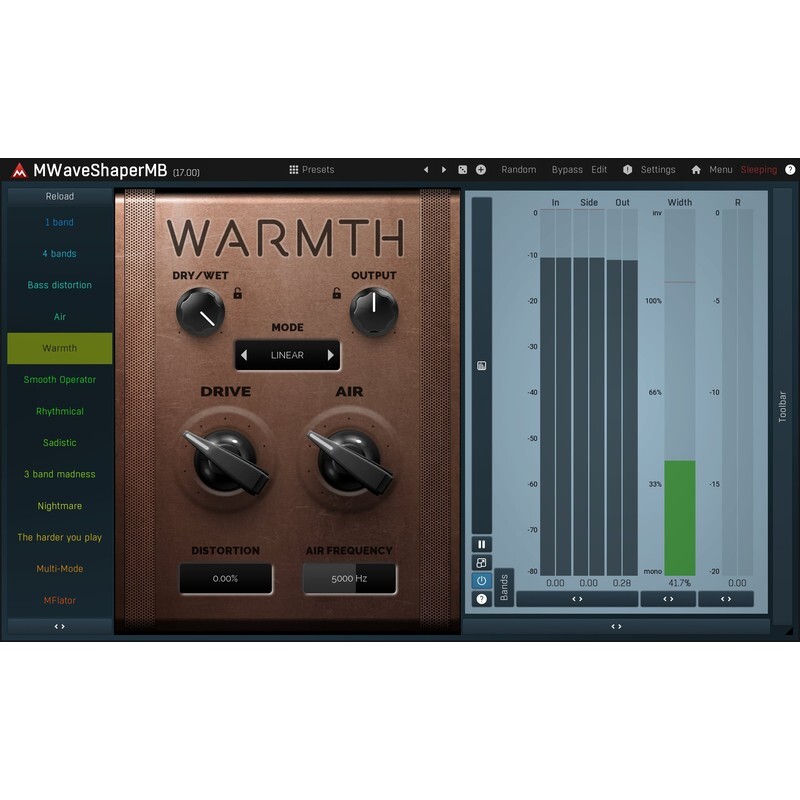Go to next preset arrow

click(444, 170)
